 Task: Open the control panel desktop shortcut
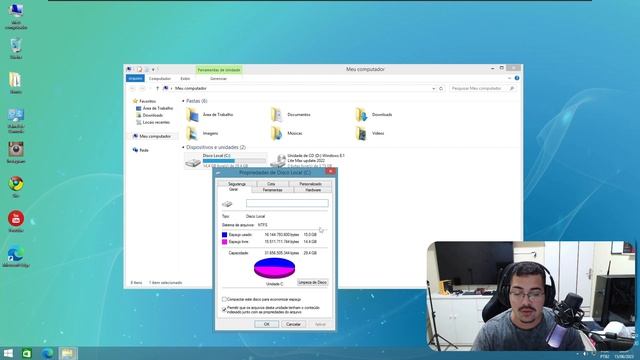(16, 120)
